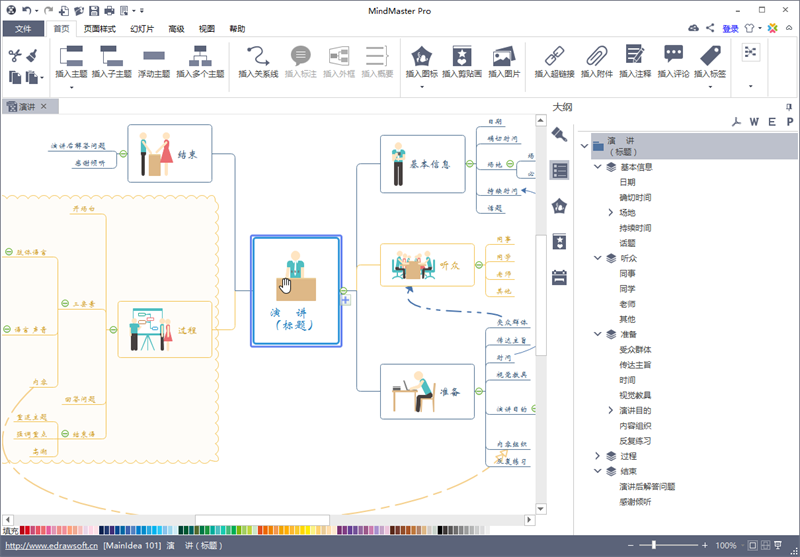
Task: Click the cloud upload icon
Action: [x=693, y=28]
